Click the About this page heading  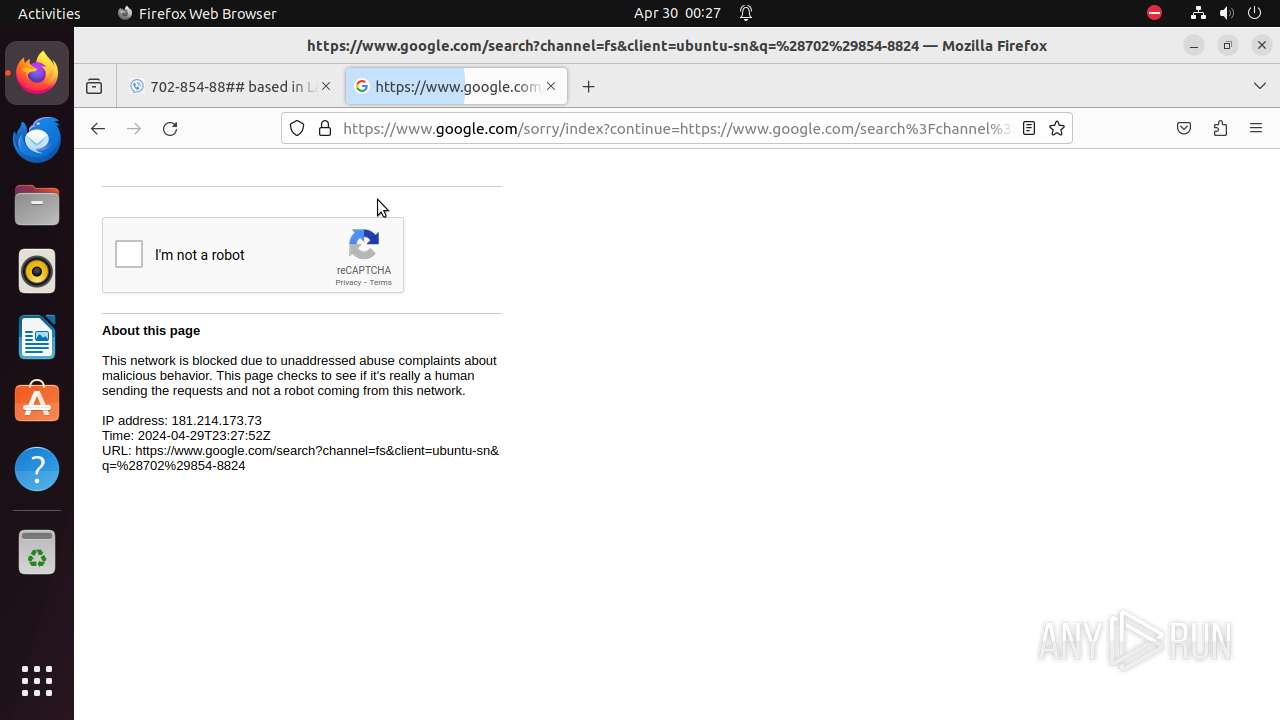(151, 331)
